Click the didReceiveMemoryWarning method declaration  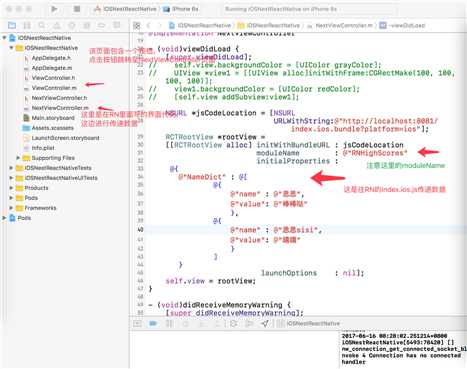pyautogui.click(x=220, y=305)
